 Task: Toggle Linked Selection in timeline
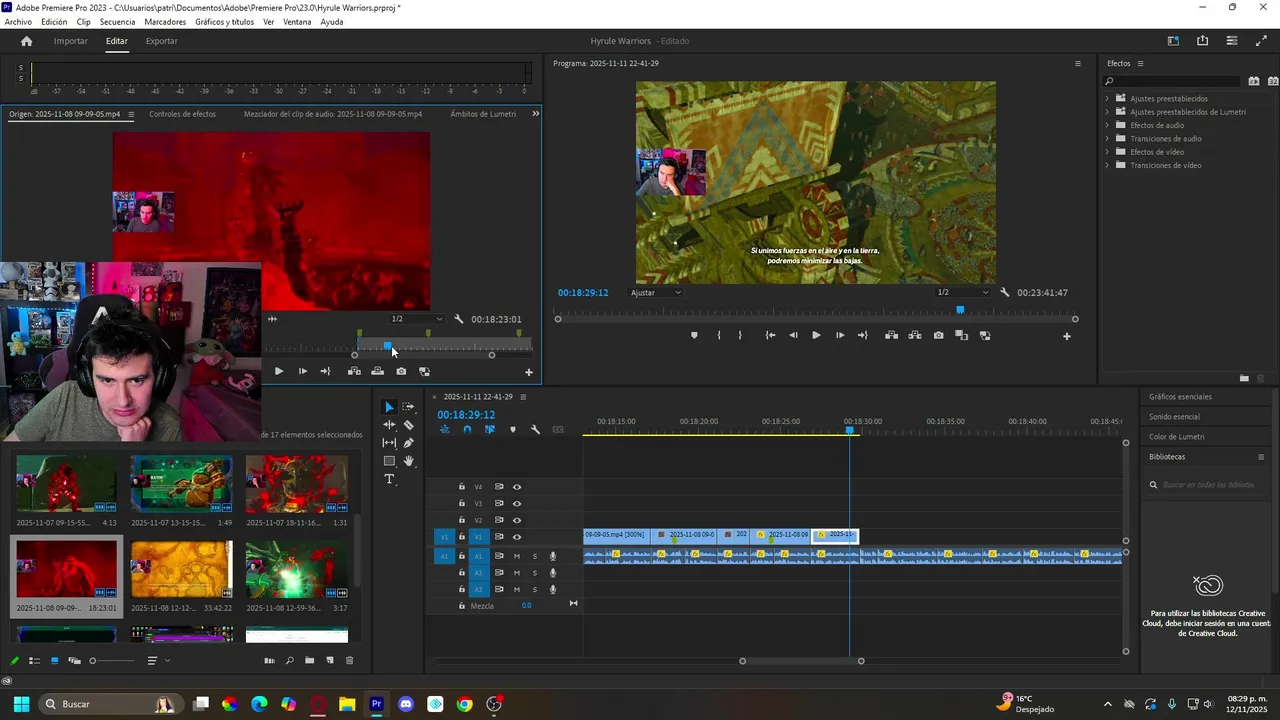pyautogui.click(x=490, y=430)
